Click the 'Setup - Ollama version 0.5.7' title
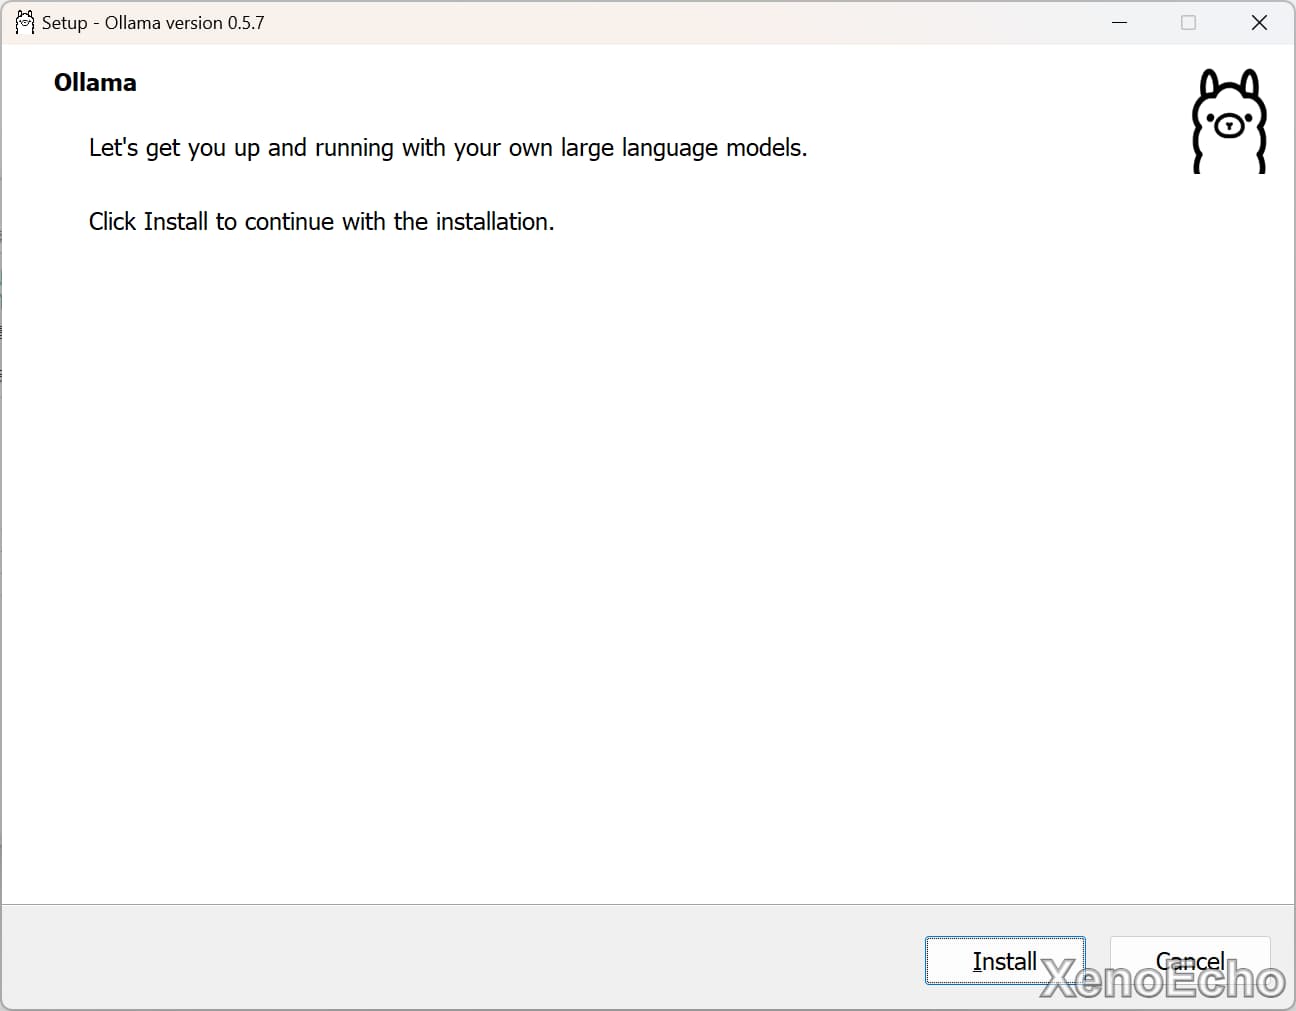The width and height of the screenshot is (1296, 1011). pos(153,22)
